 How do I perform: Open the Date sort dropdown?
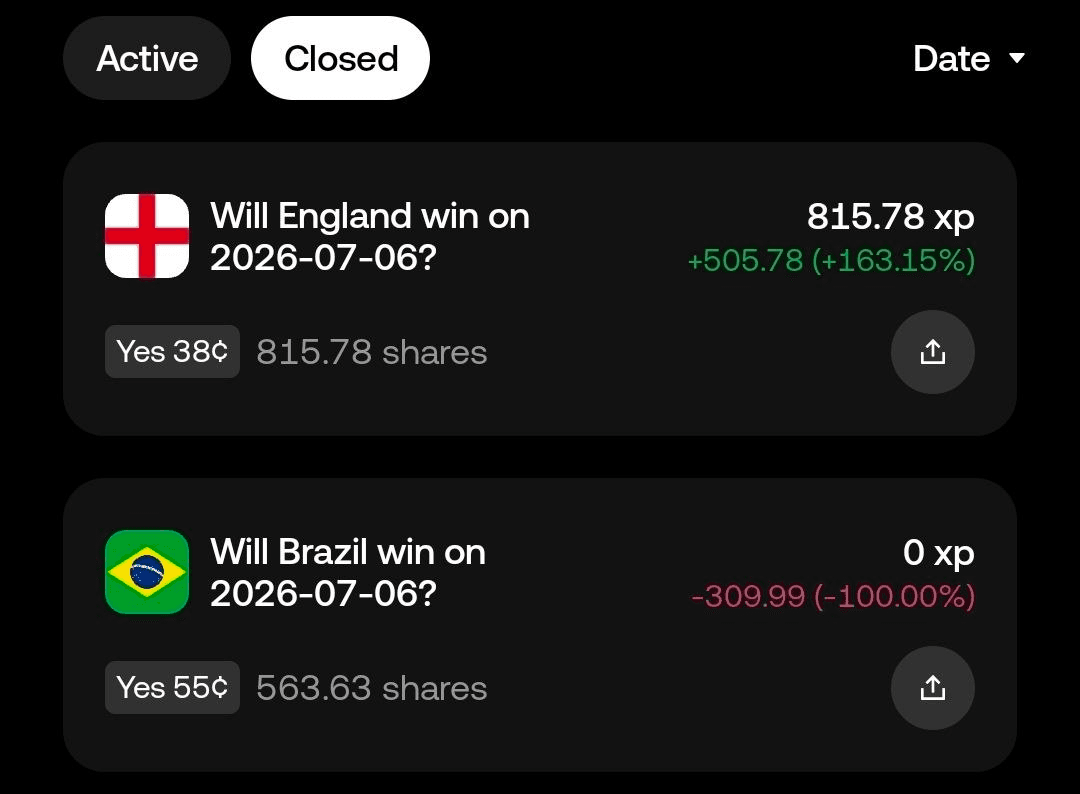tap(968, 59)
